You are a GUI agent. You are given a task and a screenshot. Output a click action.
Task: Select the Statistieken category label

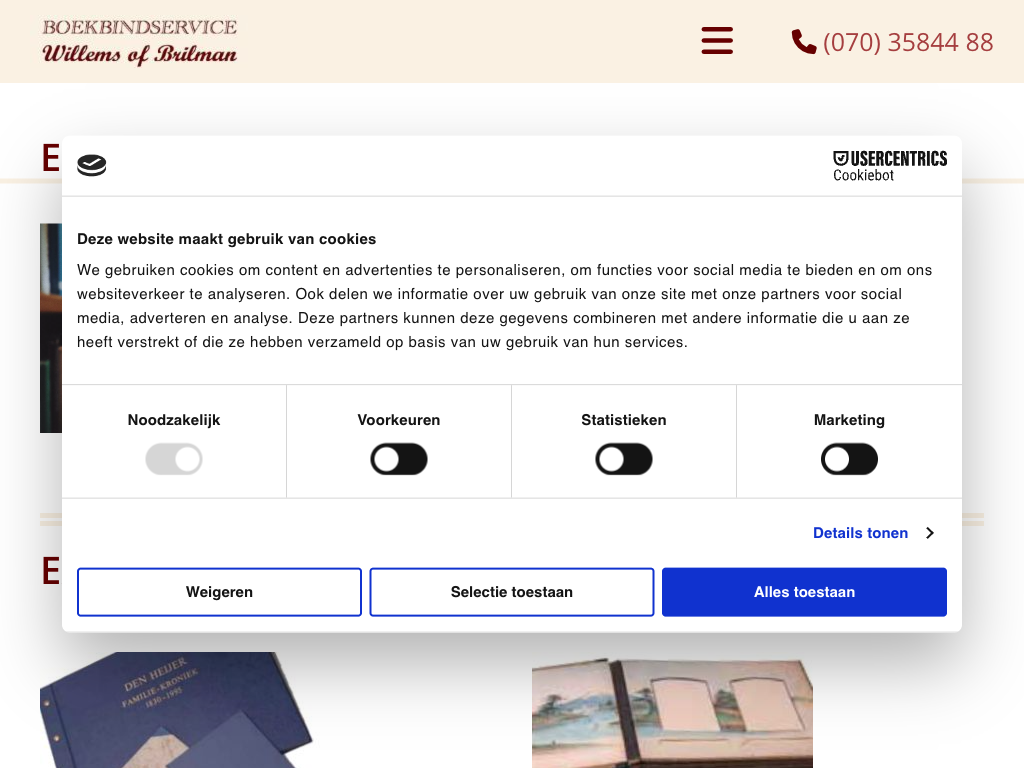tap(624, 420)
